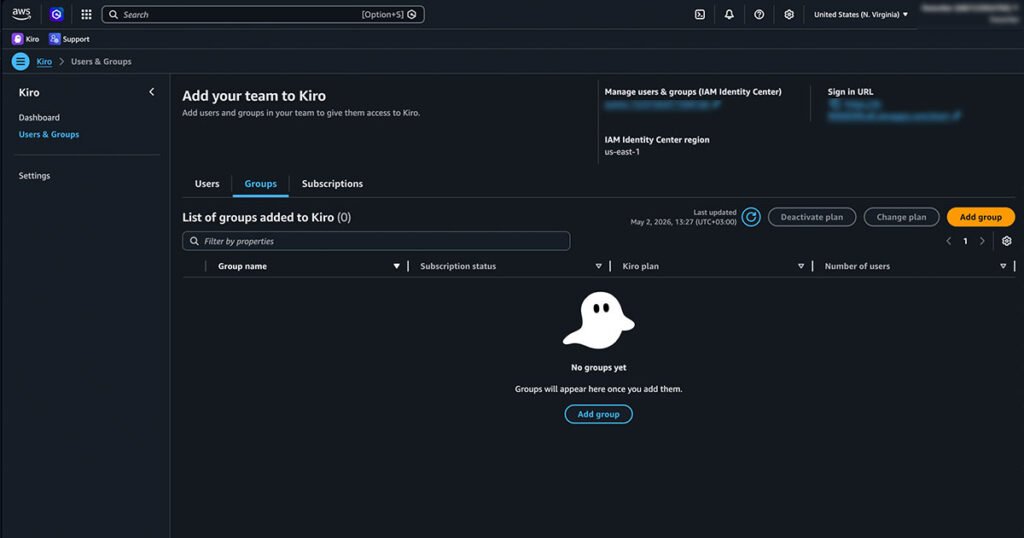The height and width of the screenshot is (538, 1024).
Task: Click the Users & Groups breadcrumb text
Action: [101, 61]
